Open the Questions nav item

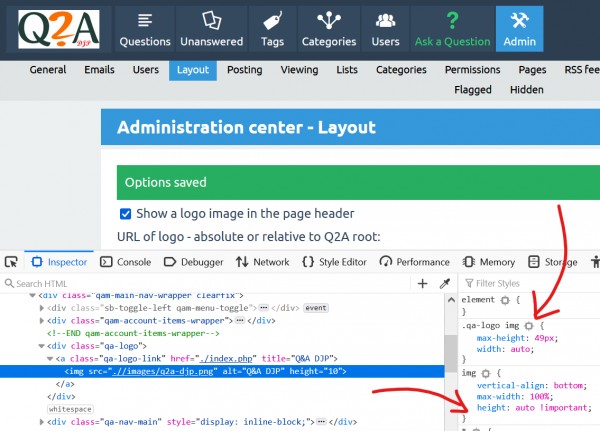click(145, 29)
